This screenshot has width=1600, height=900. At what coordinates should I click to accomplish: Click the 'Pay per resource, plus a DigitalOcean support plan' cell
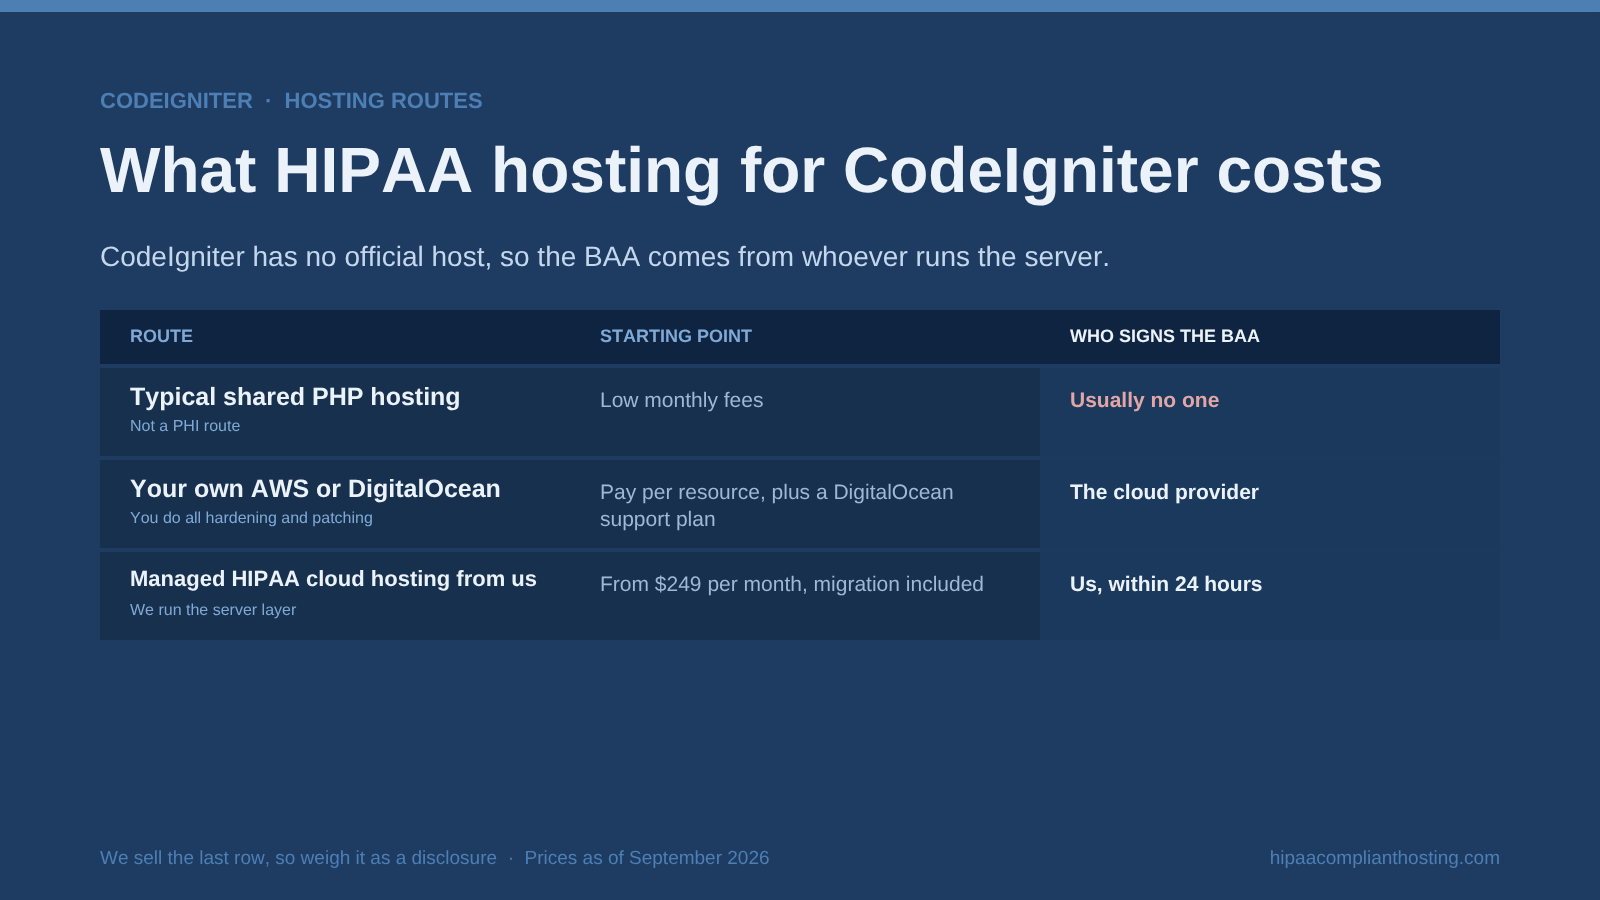click(x=777, y=505)
